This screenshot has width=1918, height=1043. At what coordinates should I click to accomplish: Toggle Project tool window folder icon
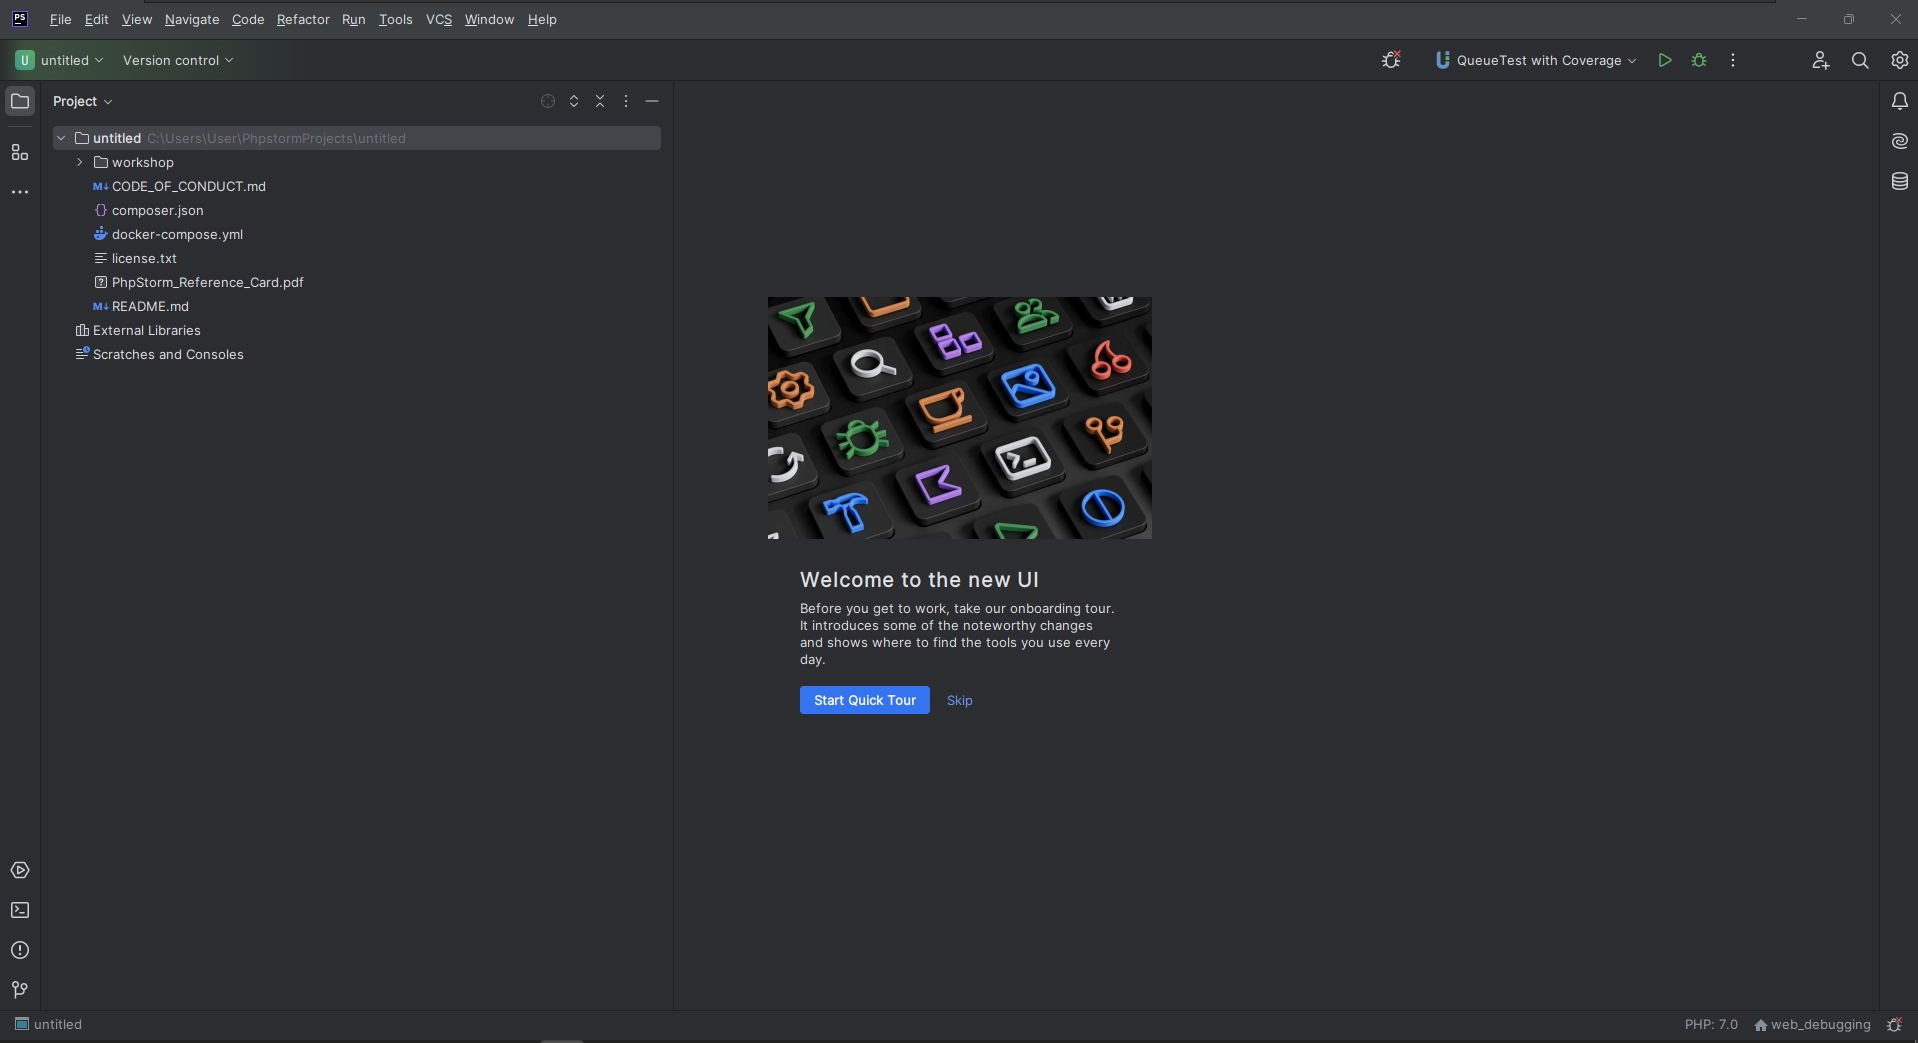click(x=20, y=102)
